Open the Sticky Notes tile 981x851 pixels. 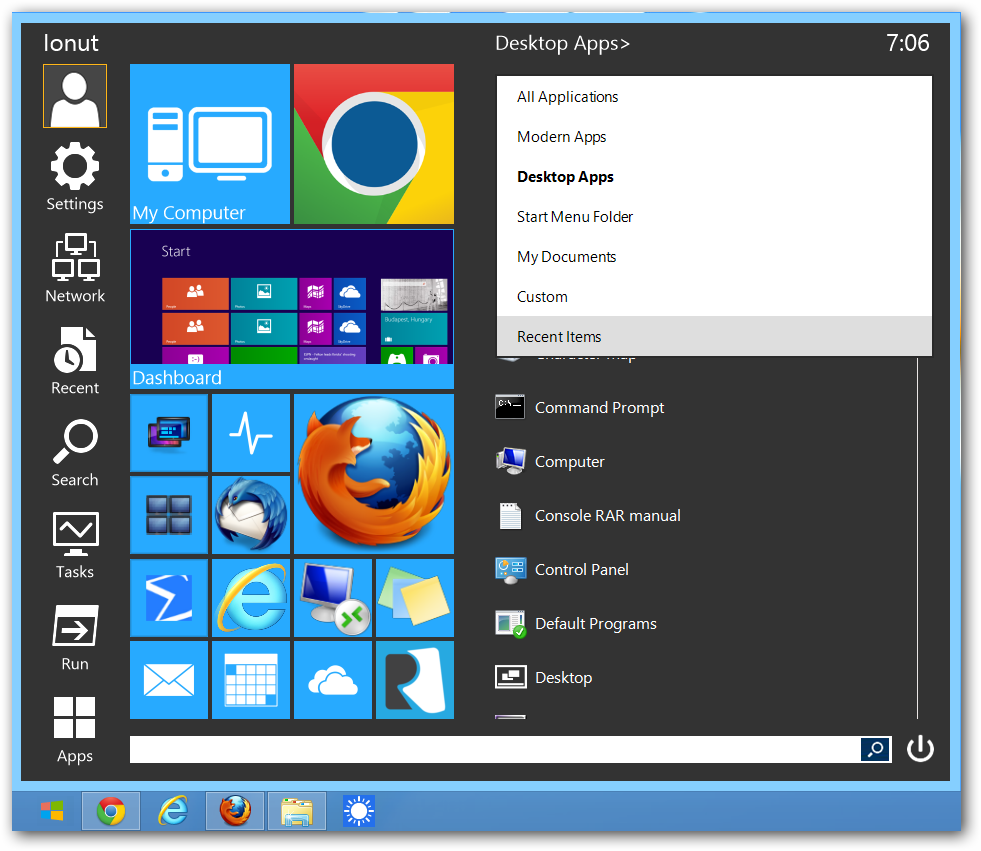[x=415, y=598]
